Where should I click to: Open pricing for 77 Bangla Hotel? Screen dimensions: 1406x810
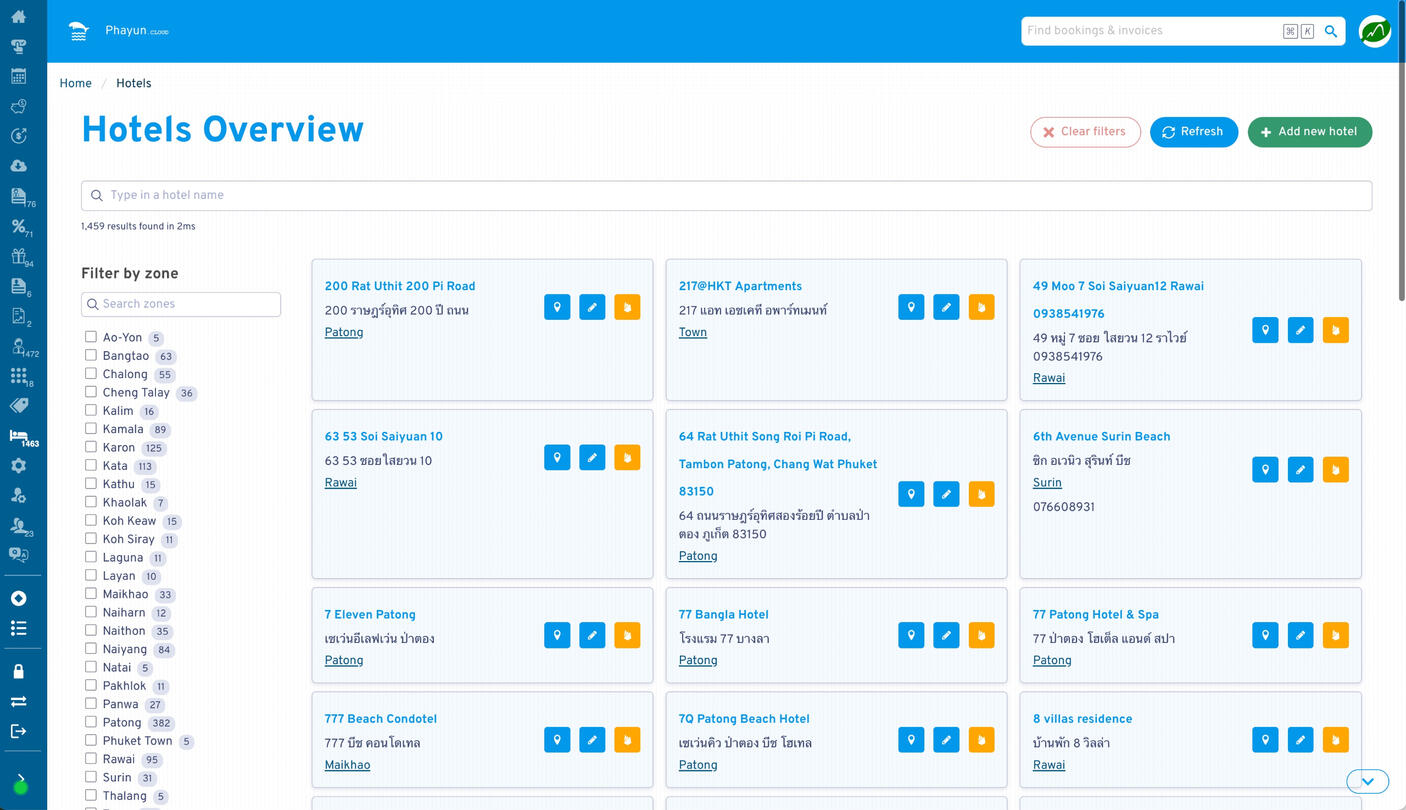[981, 635]
